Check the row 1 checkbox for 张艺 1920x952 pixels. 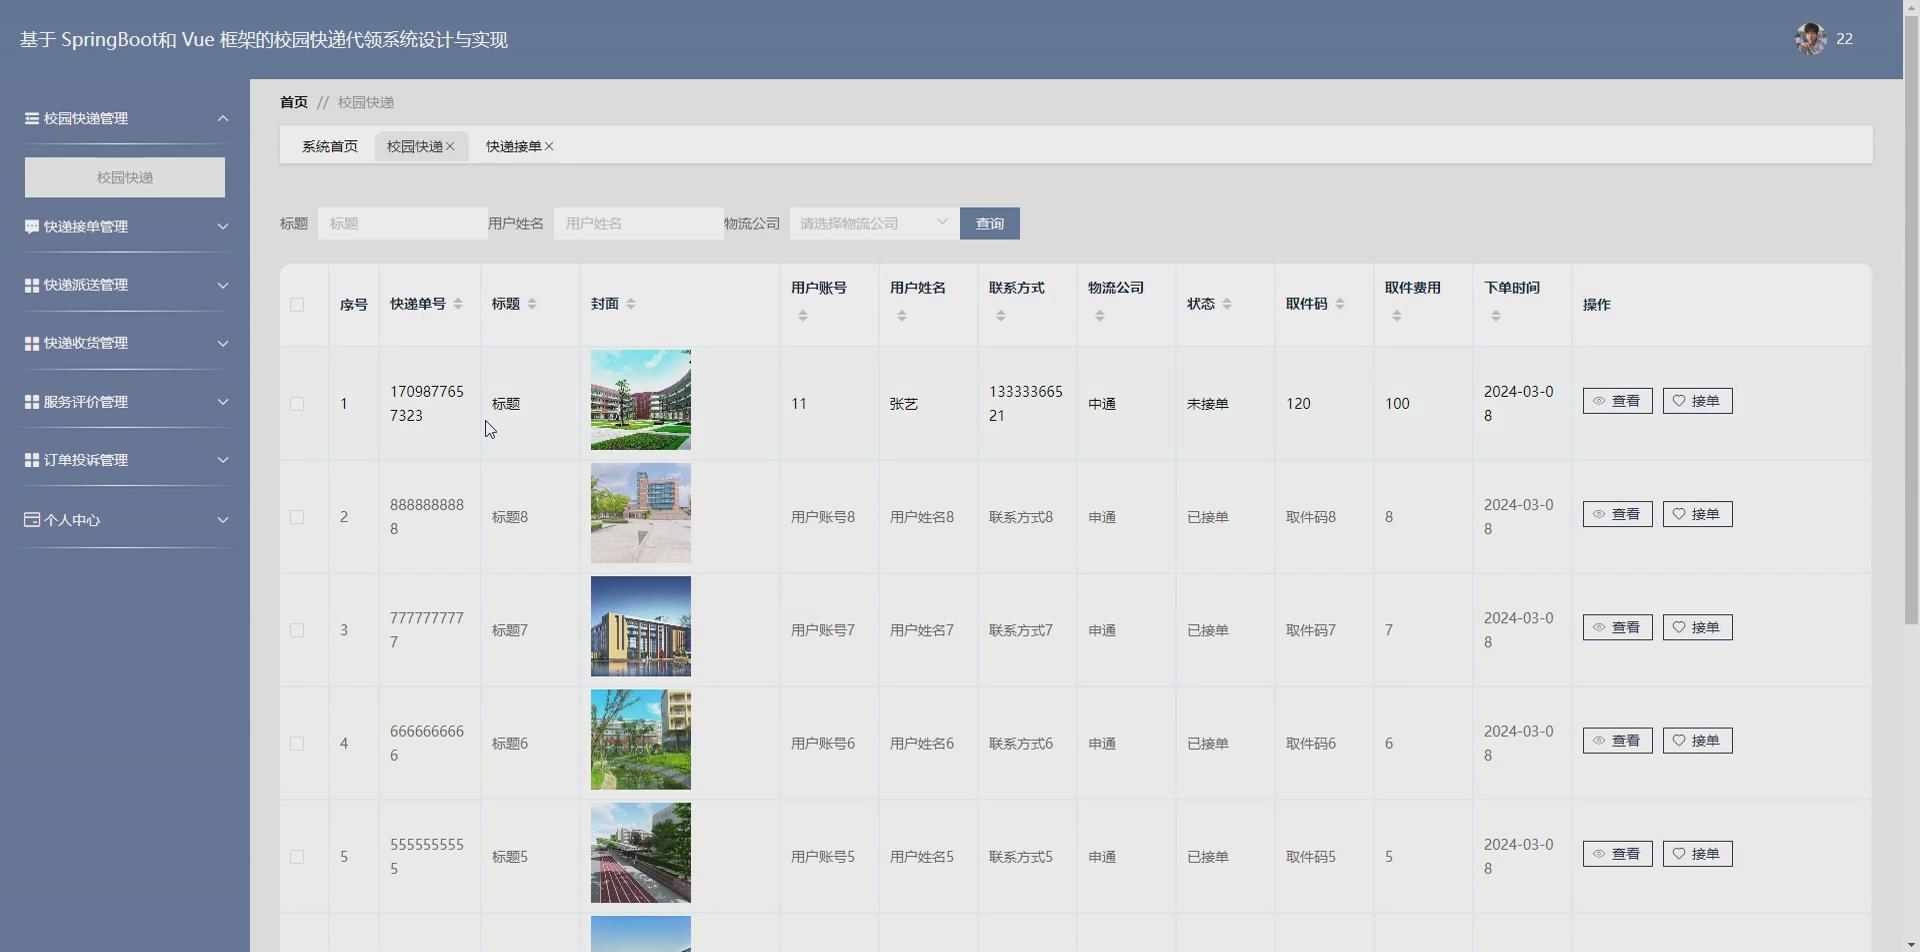click(x=297, y=404)
